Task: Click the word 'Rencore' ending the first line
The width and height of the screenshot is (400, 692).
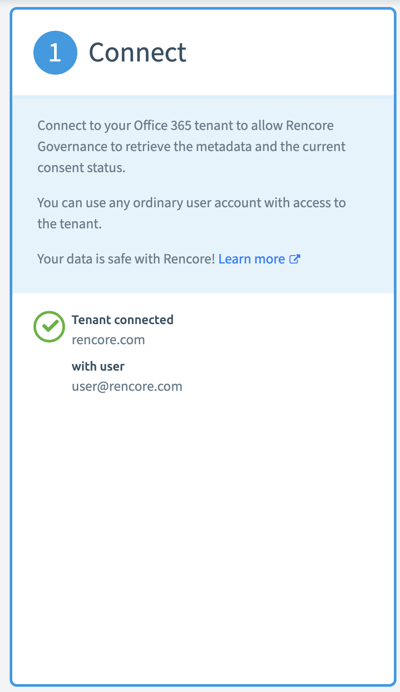Action: (x=310, y=125)
